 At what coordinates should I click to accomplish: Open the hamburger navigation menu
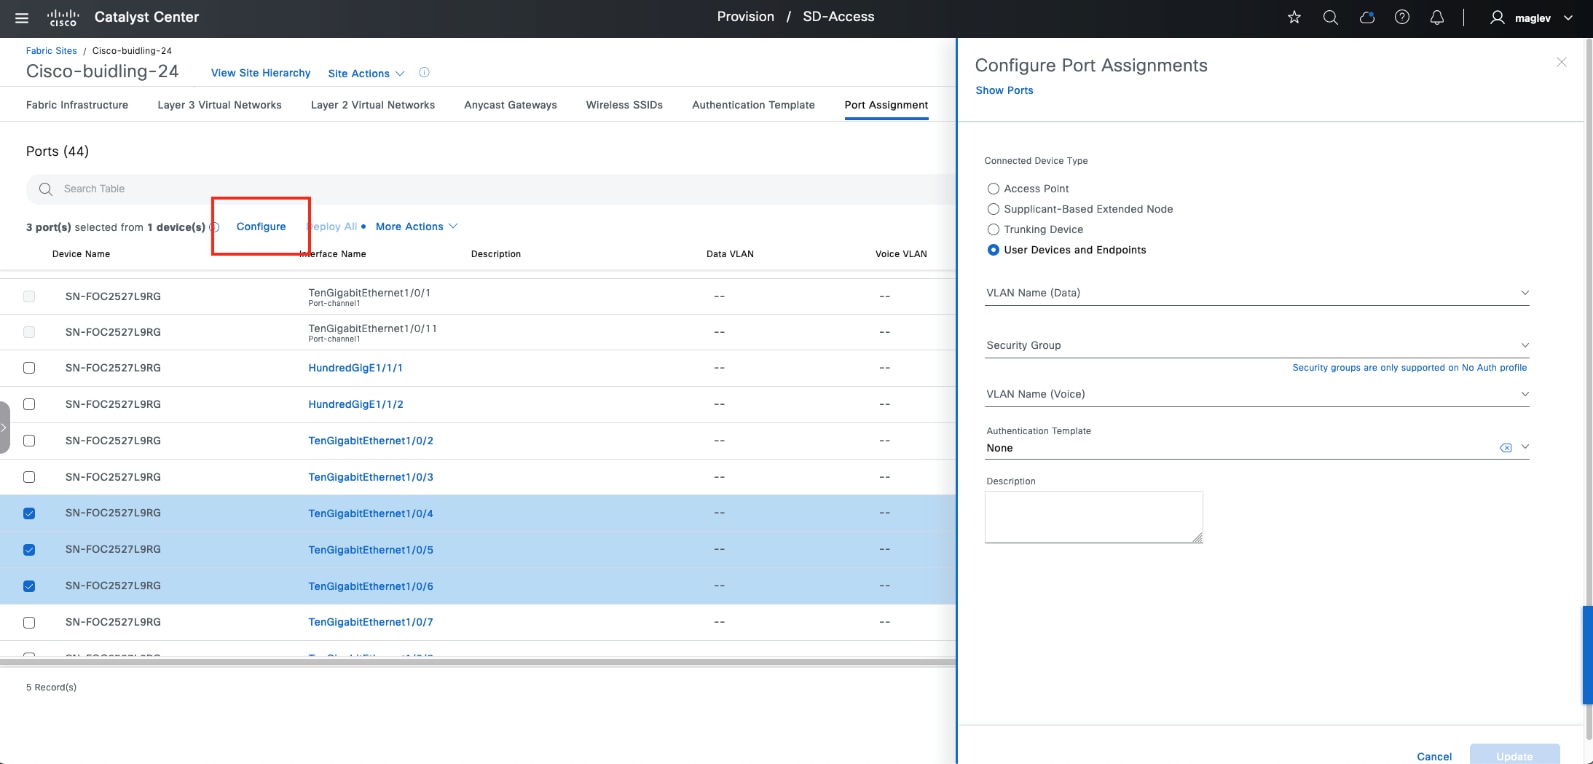pos(22,18)
